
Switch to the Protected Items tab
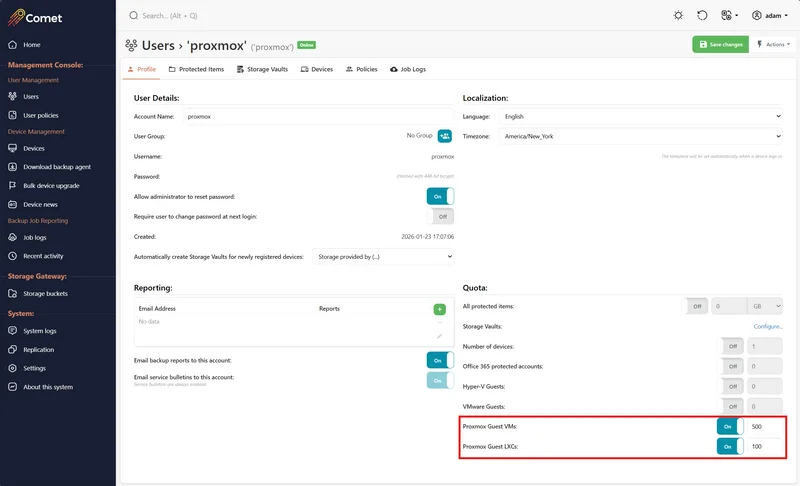pyautogui.click(x=196, y=70)
